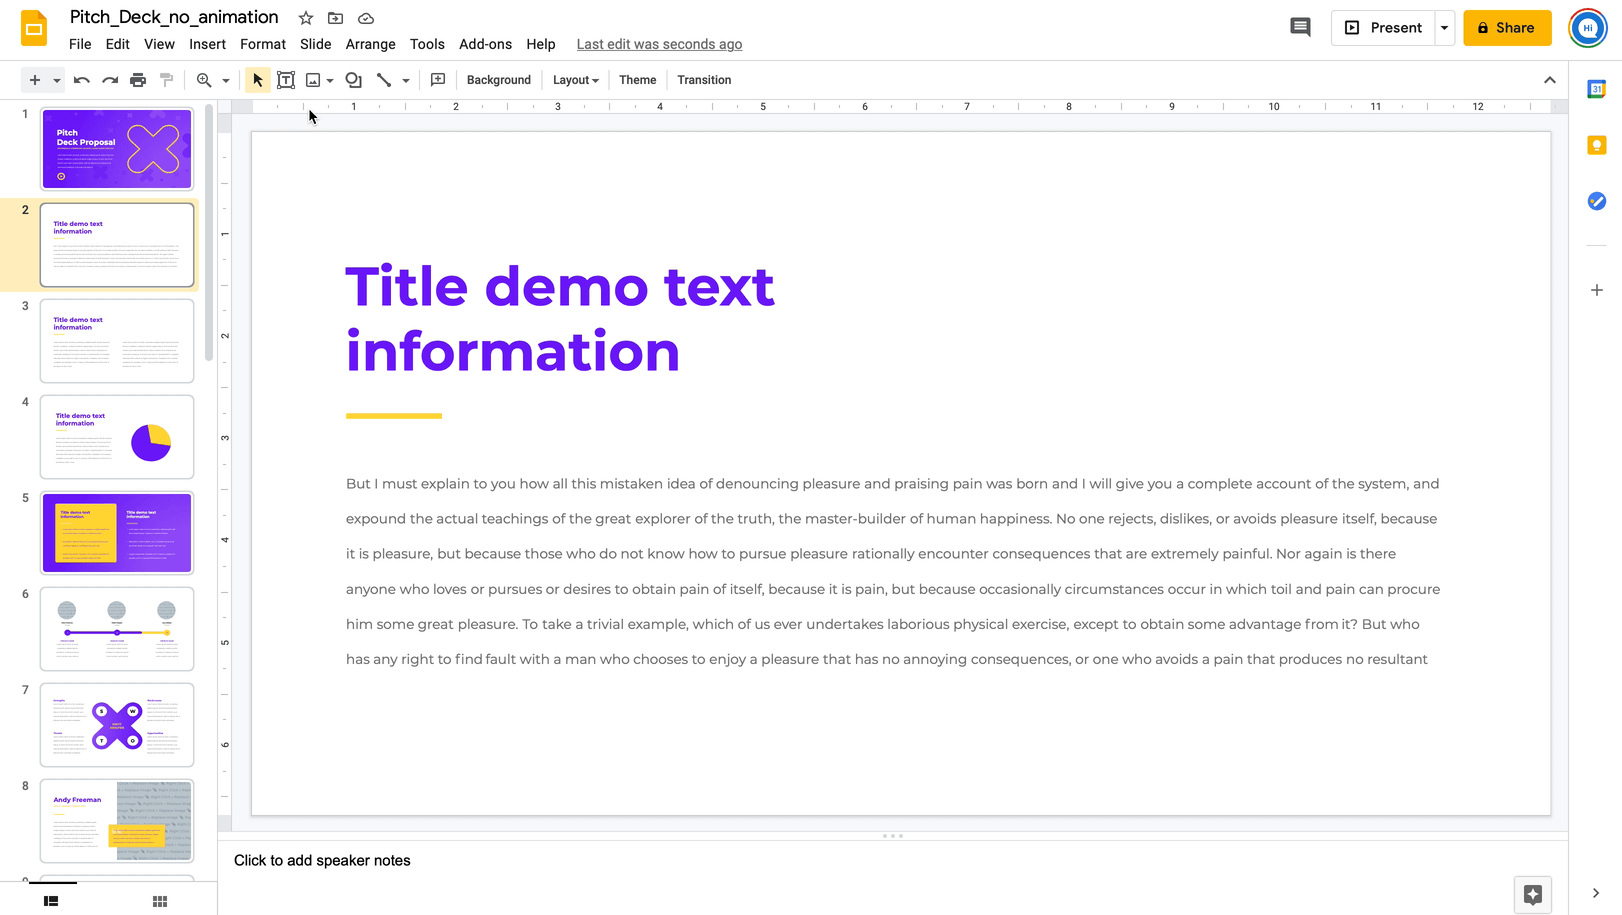Select slide 6 timeline thumbnail
1622x915 pixels.
click(x=117, y=629)
